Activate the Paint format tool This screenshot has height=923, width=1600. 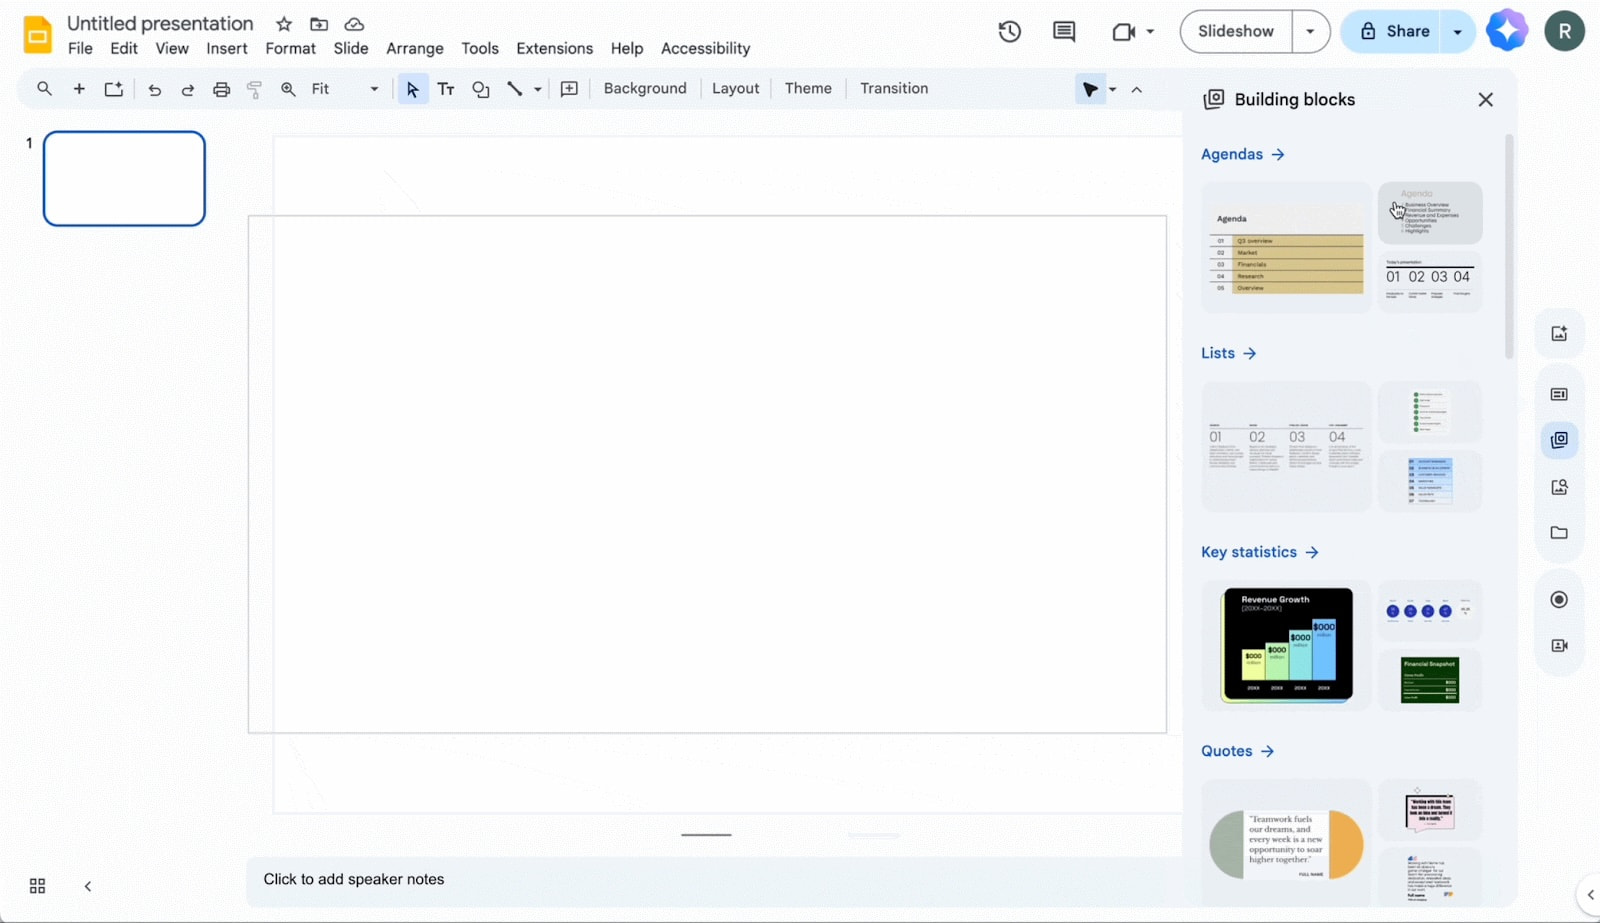point(254,89)
